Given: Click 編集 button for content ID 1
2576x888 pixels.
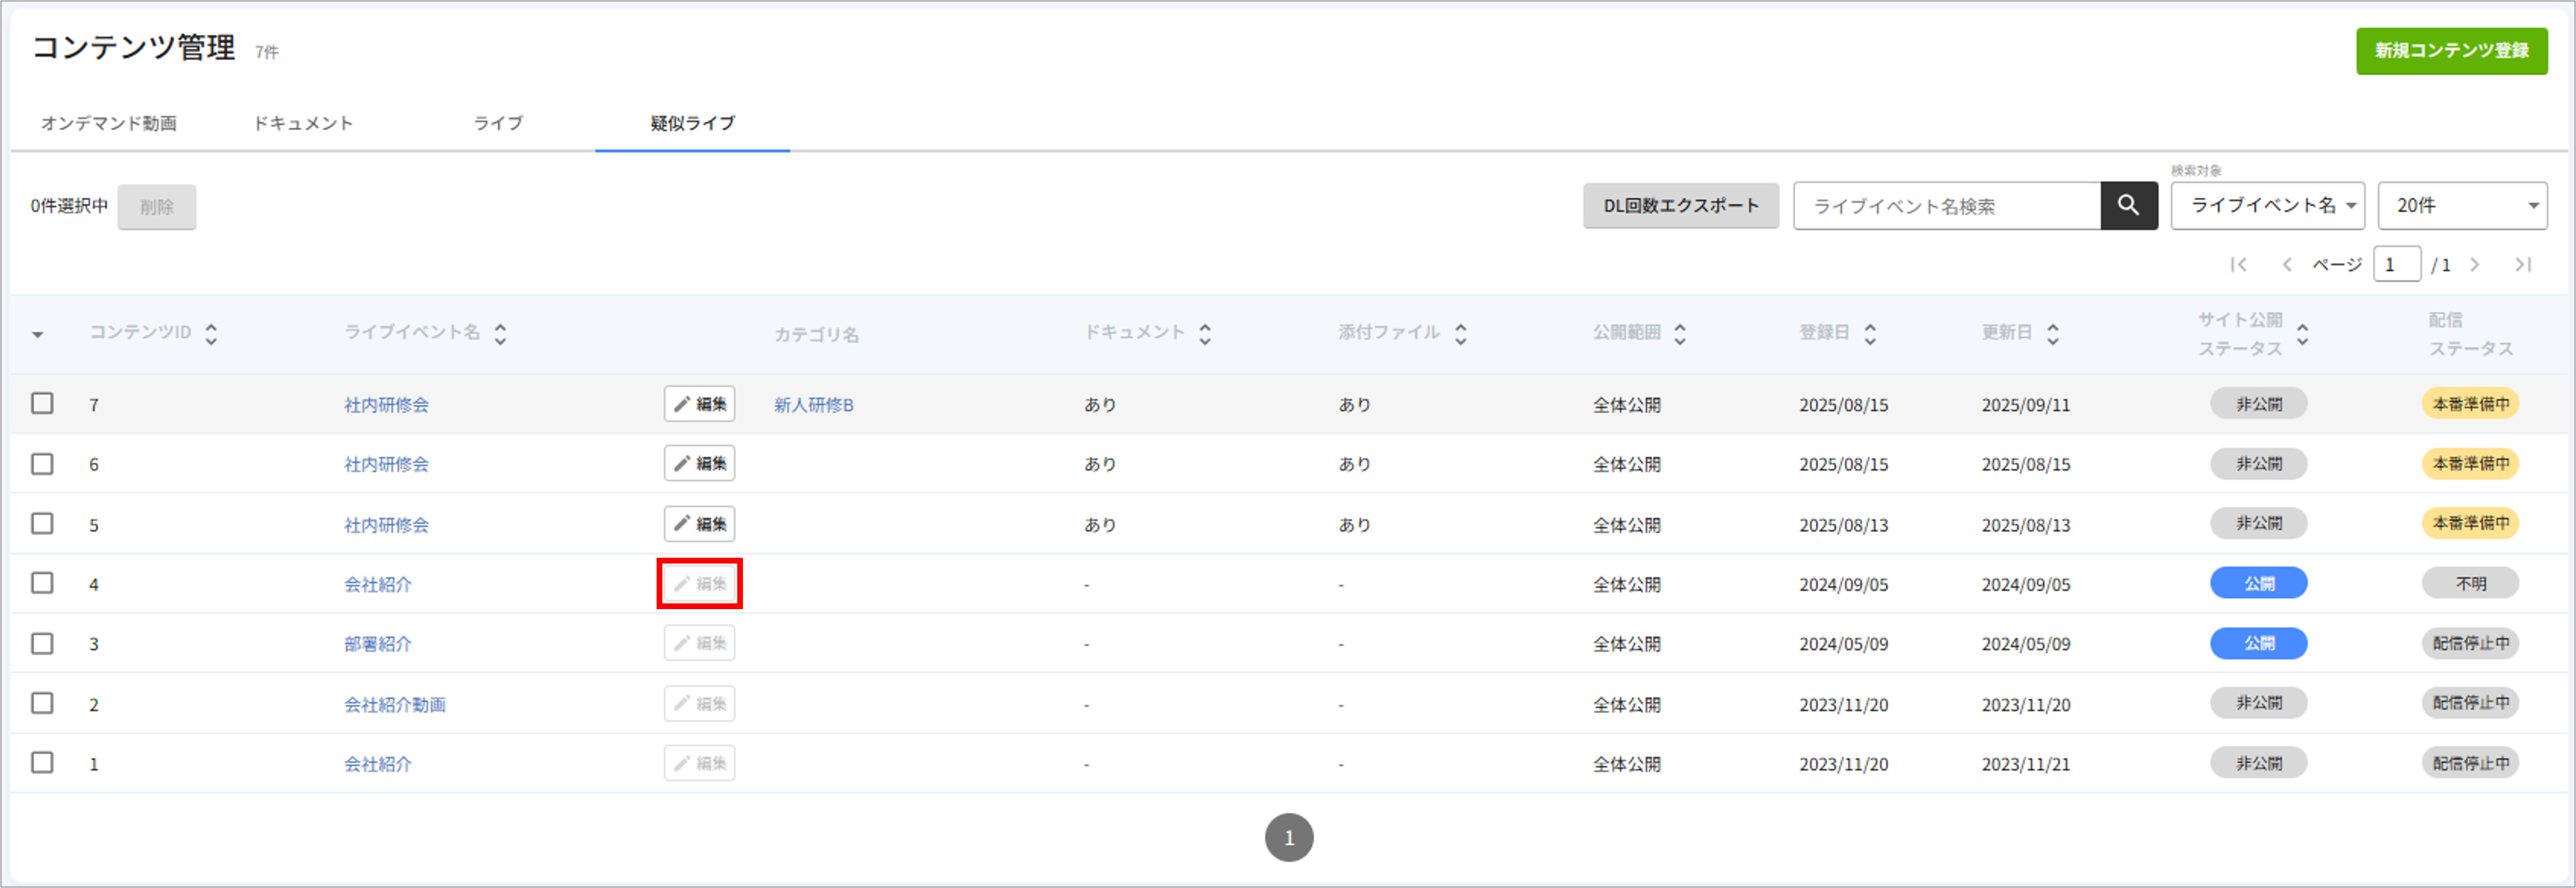Looking at the screenshot, I should 700,763.
